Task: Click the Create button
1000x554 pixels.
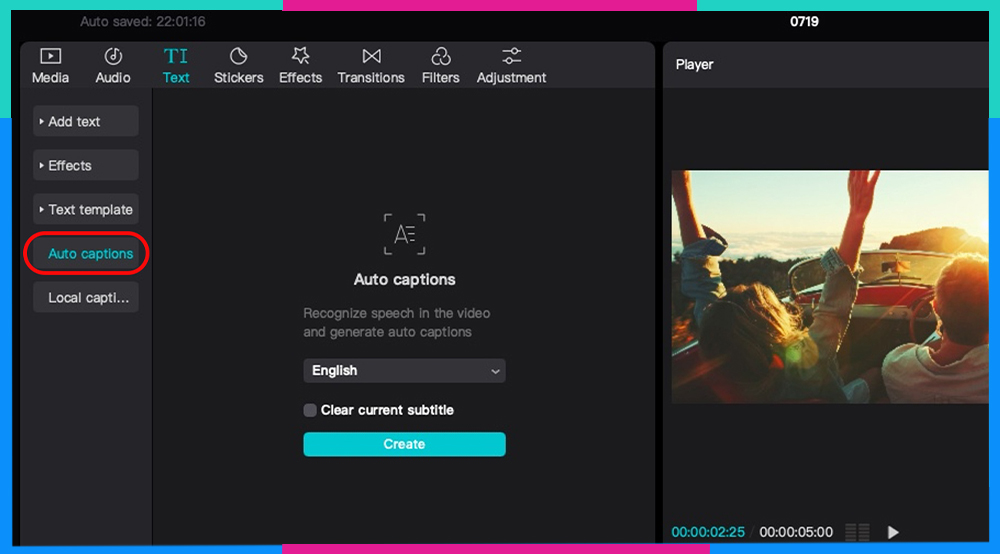Action: tap(404, 444)
